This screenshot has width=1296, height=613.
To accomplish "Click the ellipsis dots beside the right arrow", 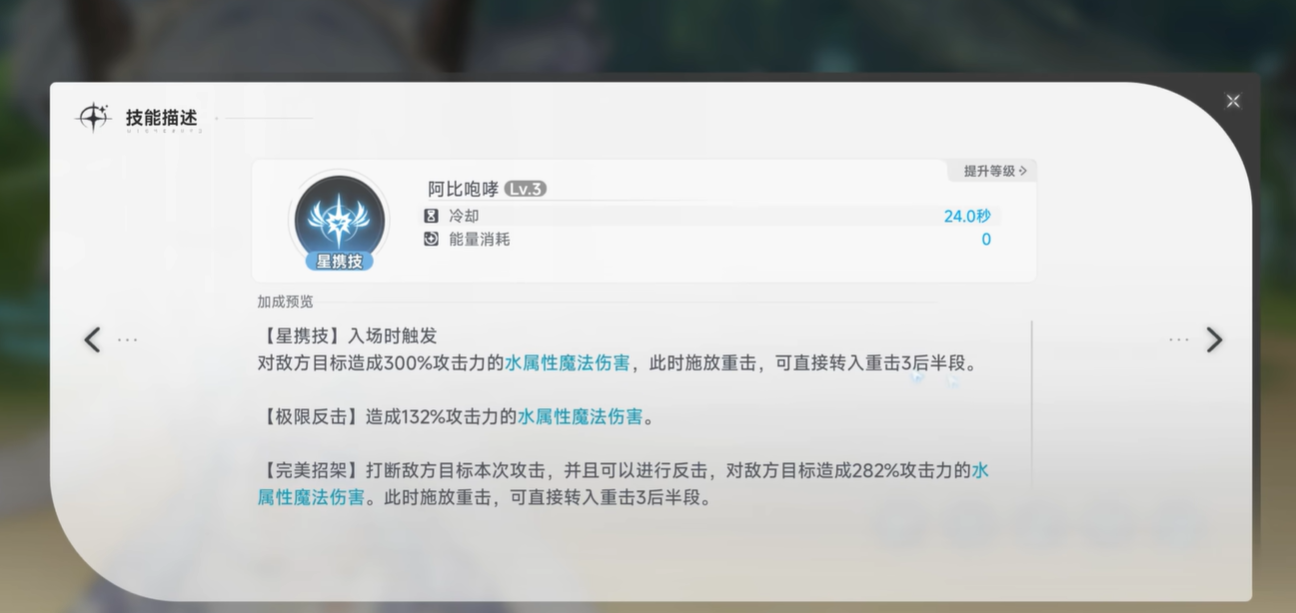I will pyautogui.click(x=1179, y=340).
